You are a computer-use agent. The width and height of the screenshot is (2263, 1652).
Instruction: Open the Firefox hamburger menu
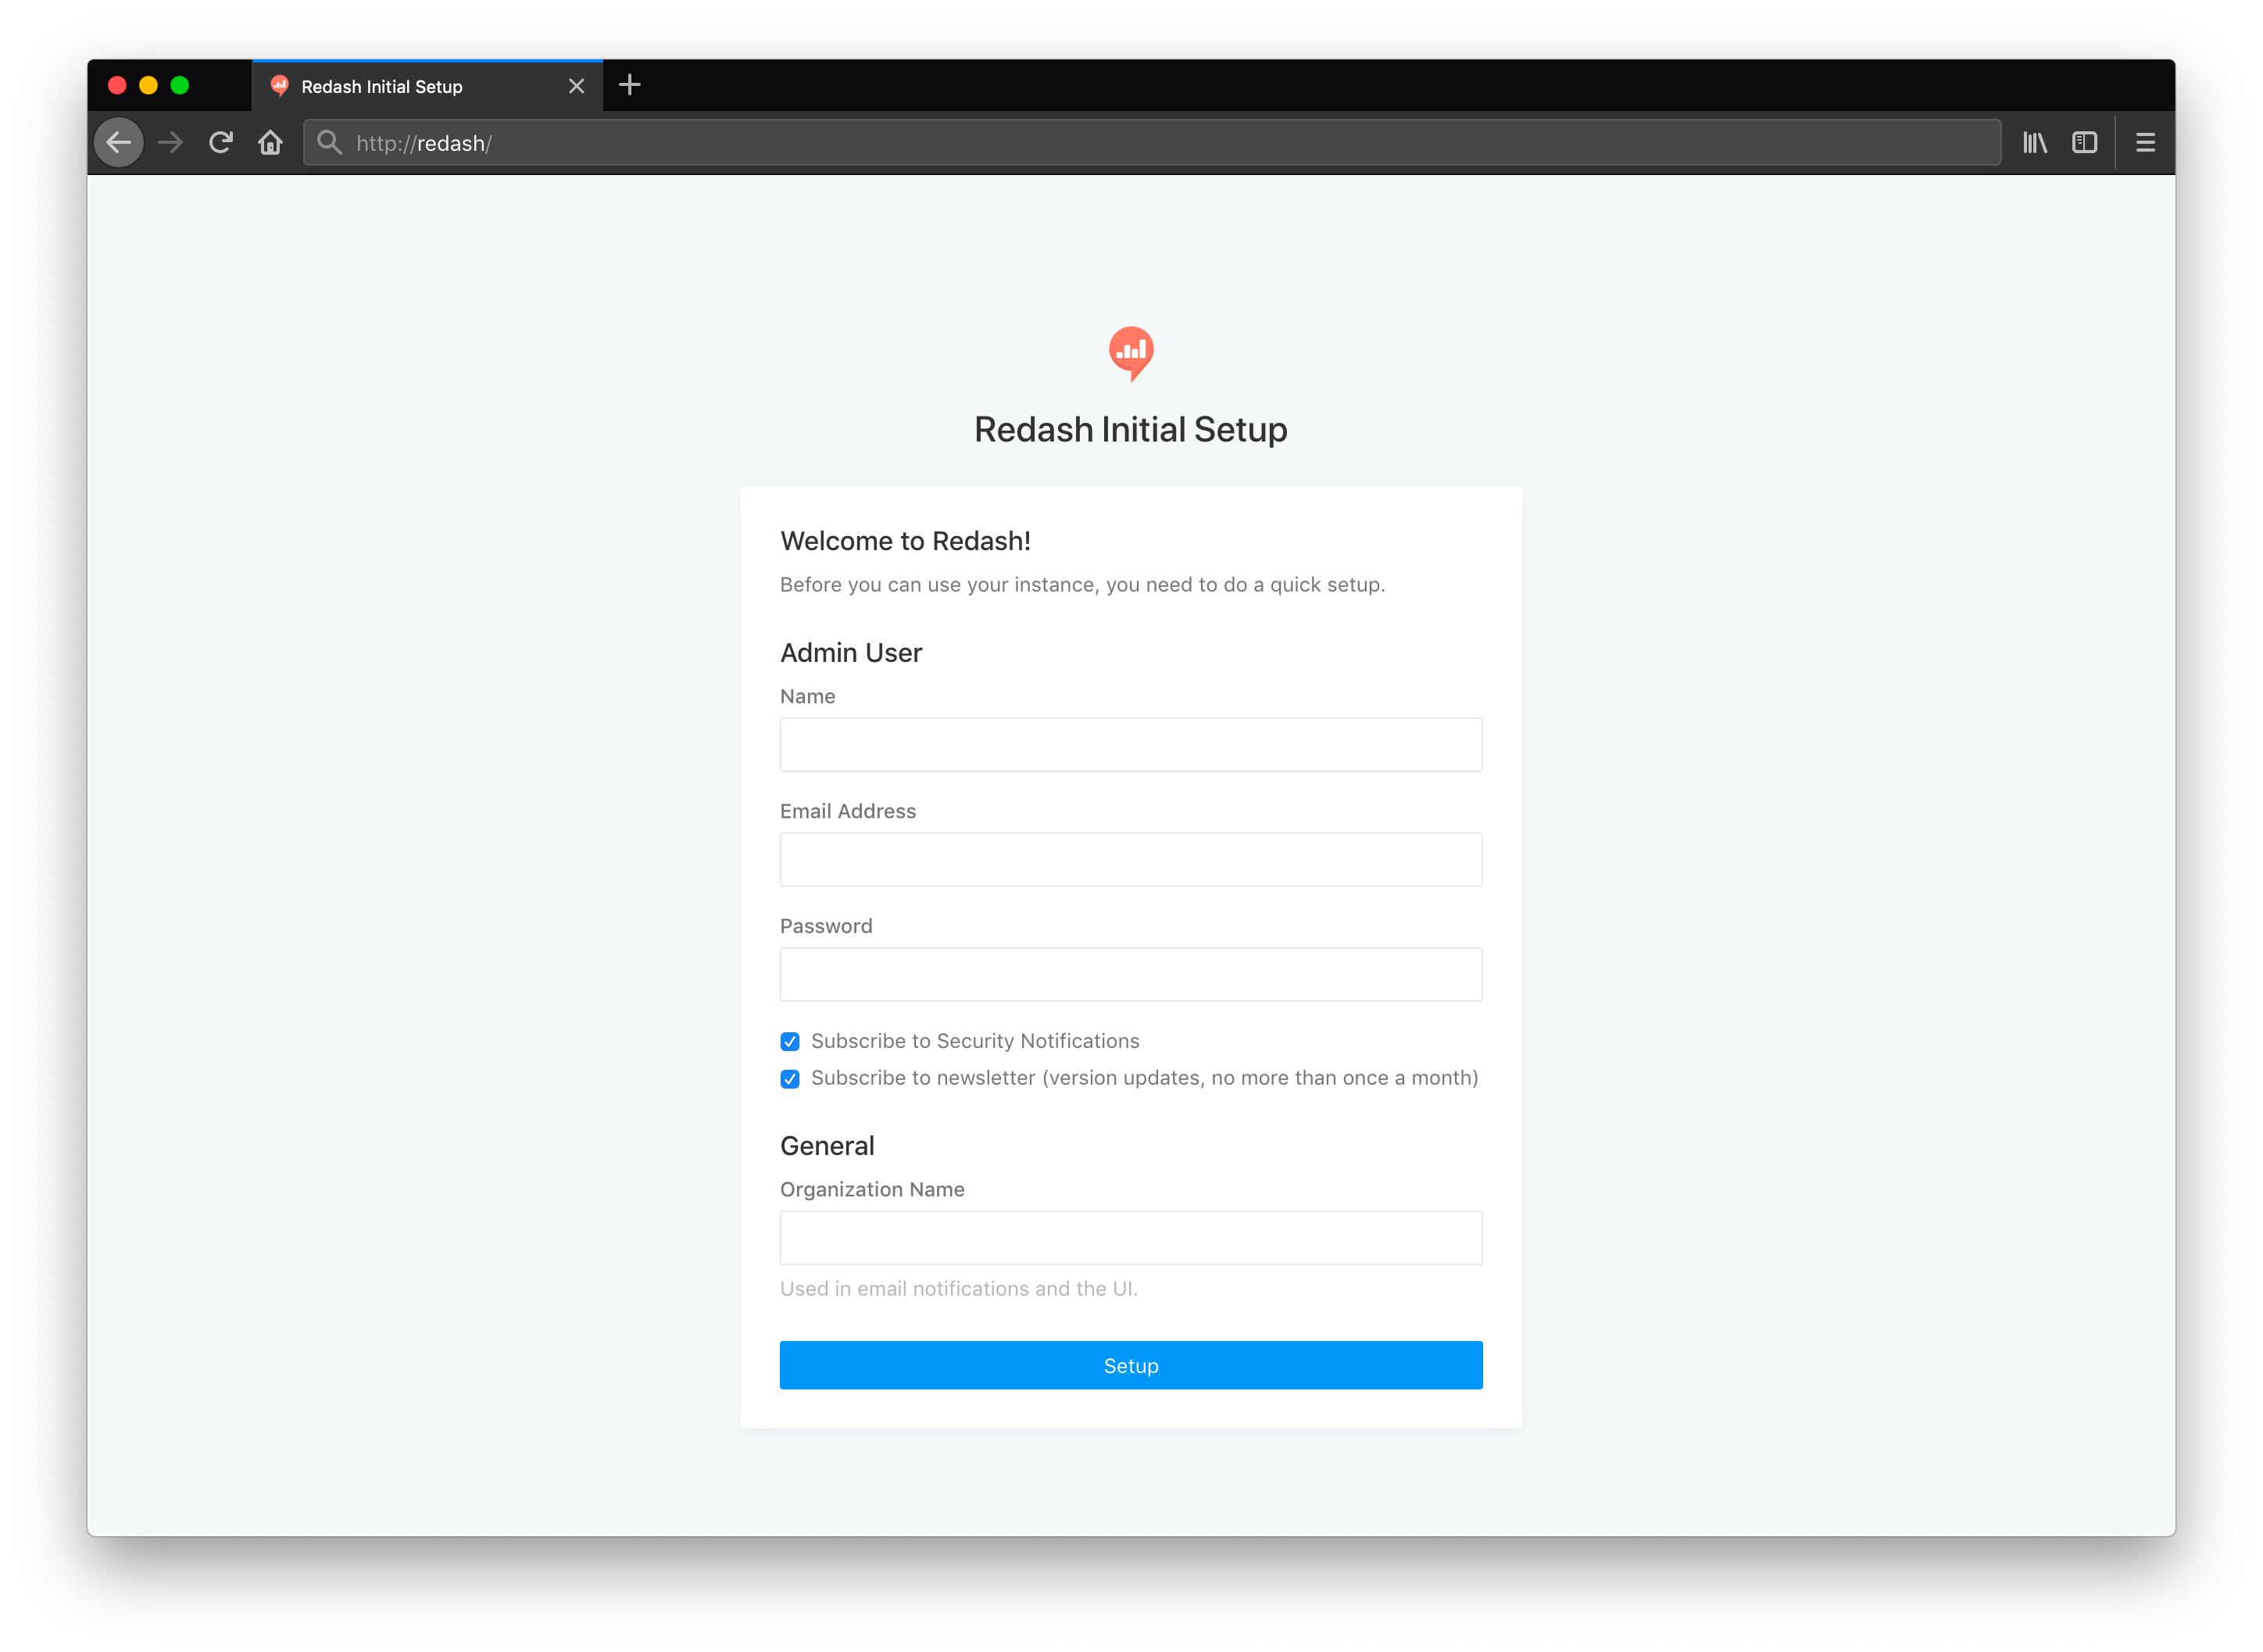pos(2145,142)
